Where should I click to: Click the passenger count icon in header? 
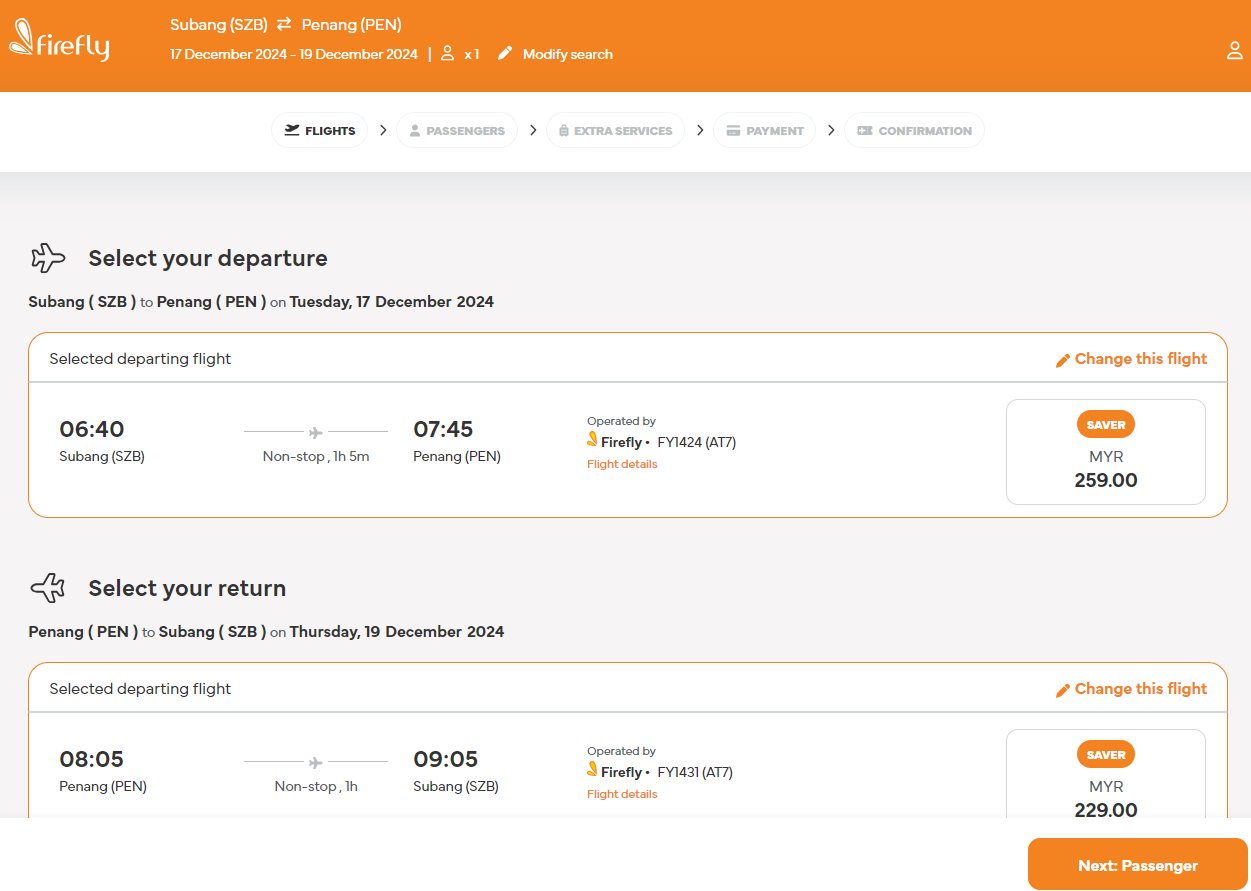pyautogui.click(x=448, y=54)
